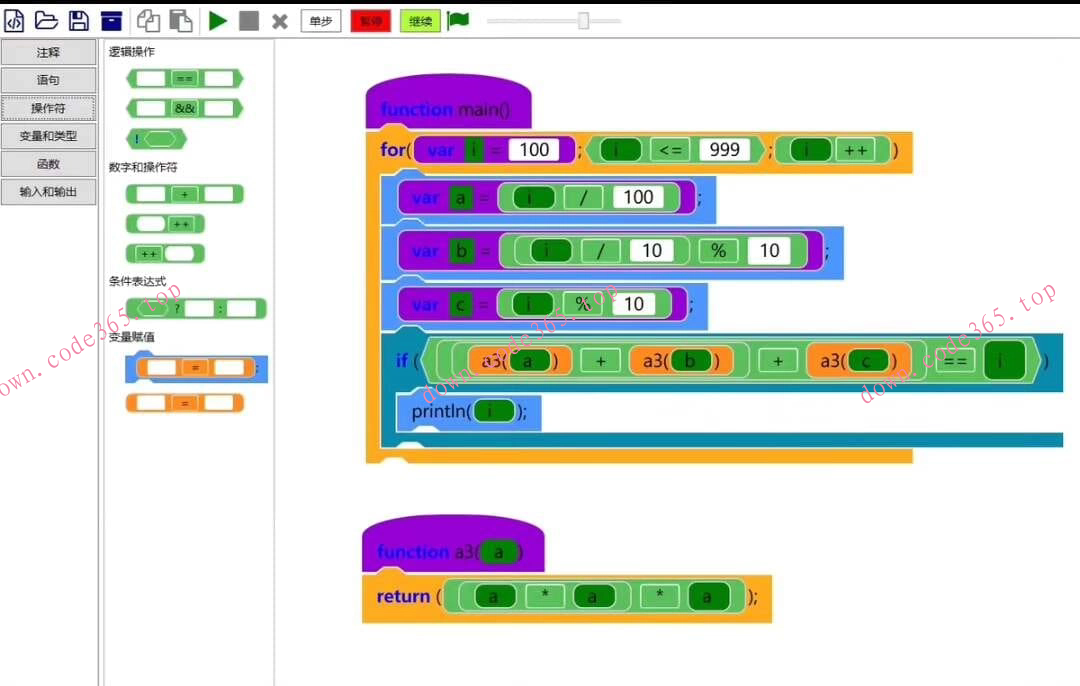Open a file with the folder icon

pyautogui.click(x=46, y=21)
